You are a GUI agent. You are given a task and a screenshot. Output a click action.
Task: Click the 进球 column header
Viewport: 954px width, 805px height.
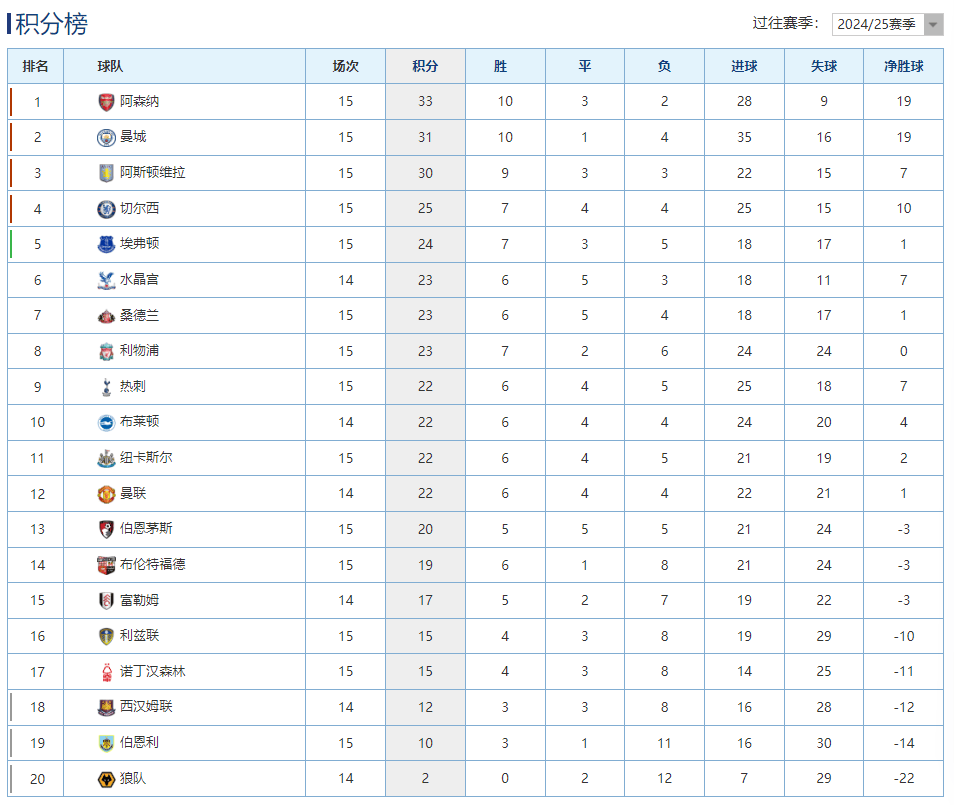[x=744, y=66]
